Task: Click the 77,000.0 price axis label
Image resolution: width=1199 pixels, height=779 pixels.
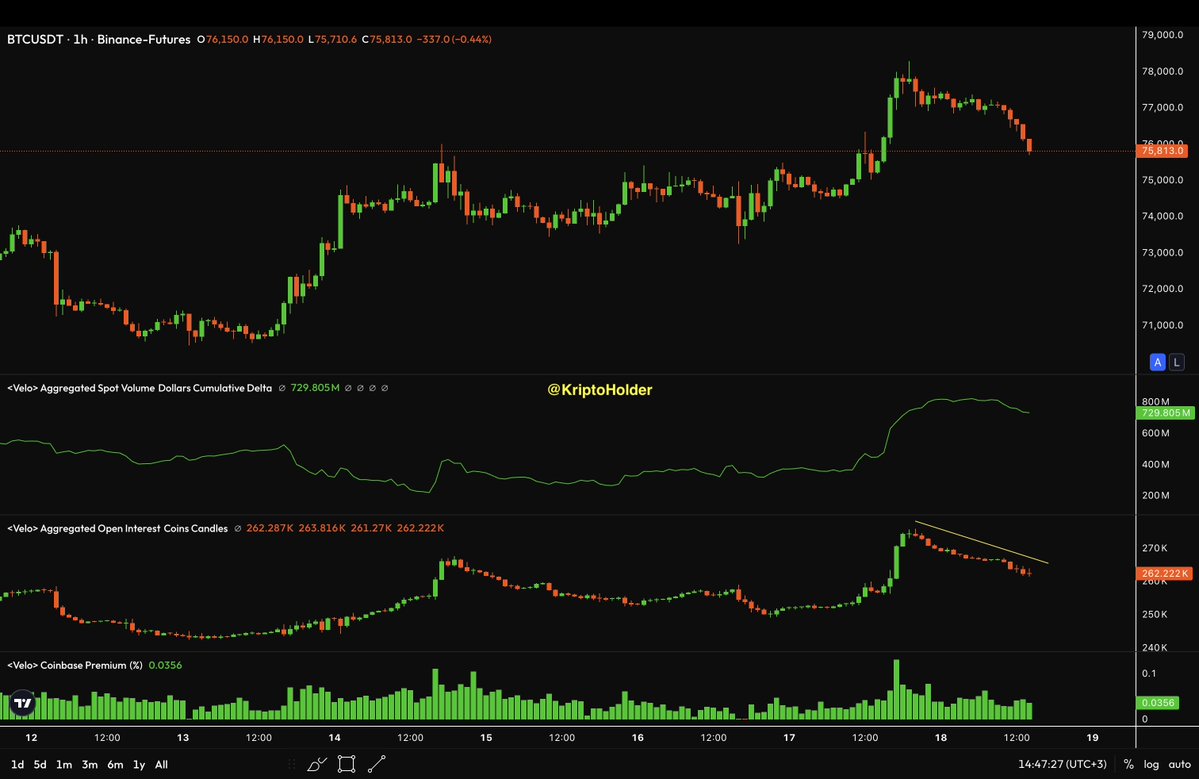Action: [1162, 107]
